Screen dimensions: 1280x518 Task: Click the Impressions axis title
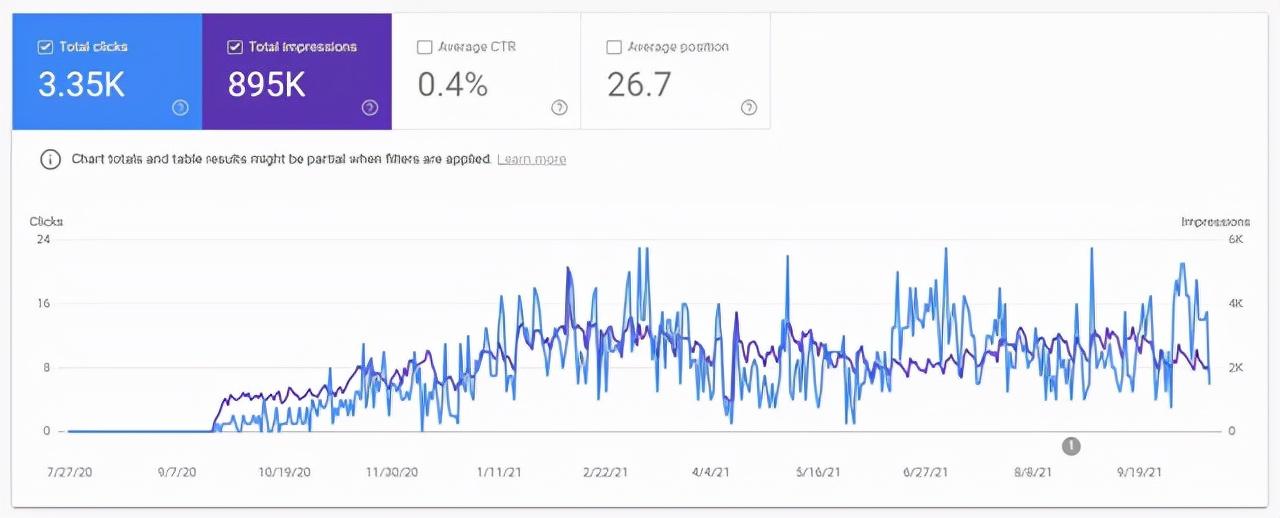pyautogui.click(x=1215, y=221)
